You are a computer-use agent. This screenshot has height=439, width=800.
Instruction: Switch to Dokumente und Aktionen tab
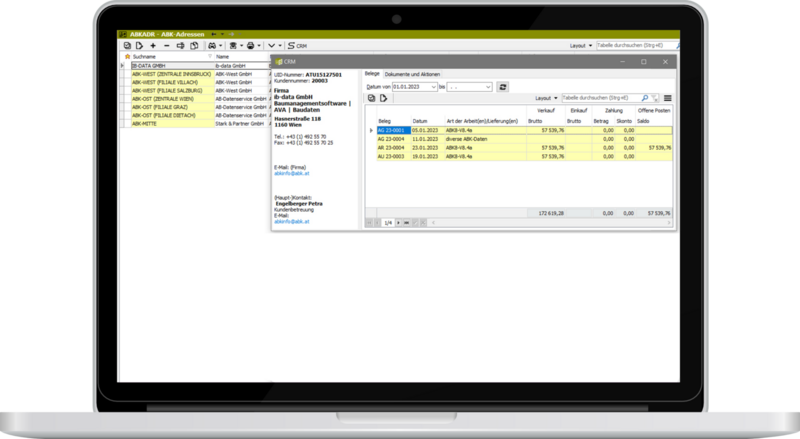click(x=412, y=75)
